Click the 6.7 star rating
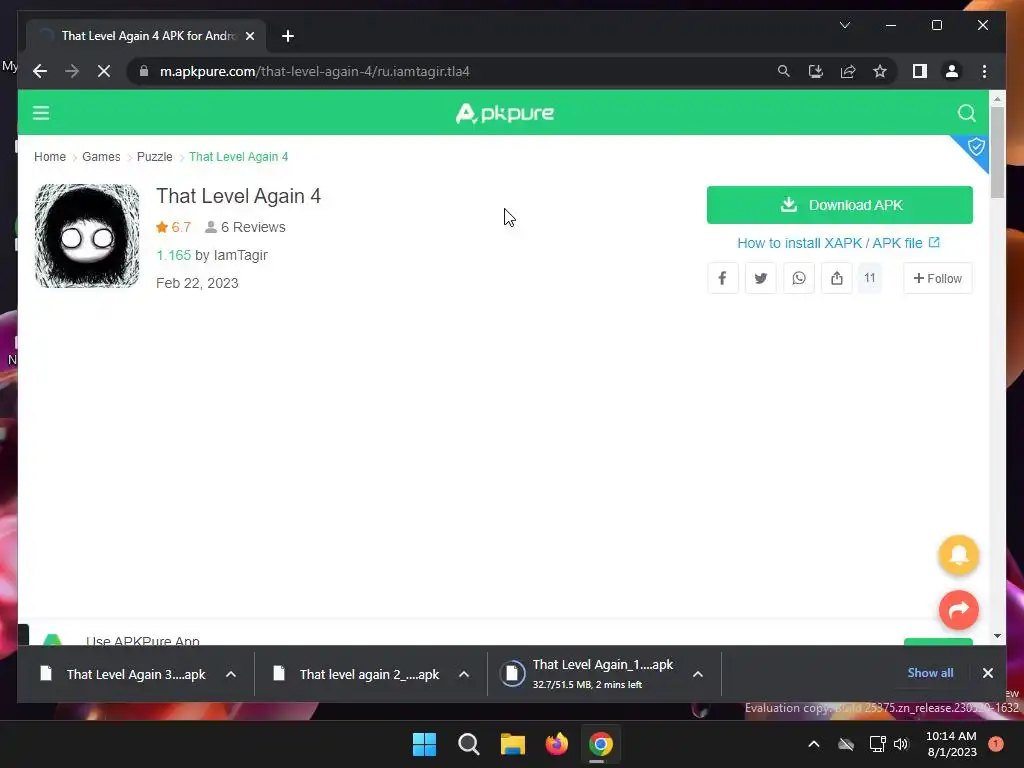The height and width of the screenshot is (768, 1024). 173,227
